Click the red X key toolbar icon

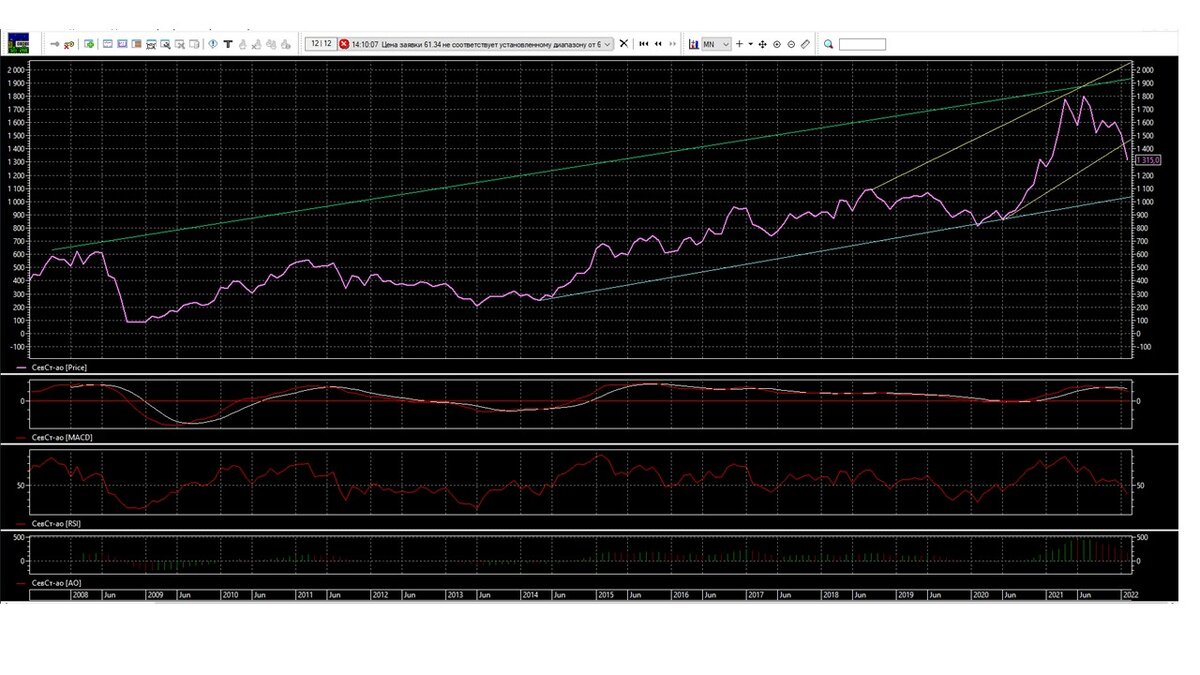pyautogui.click(x=69, y=44)
